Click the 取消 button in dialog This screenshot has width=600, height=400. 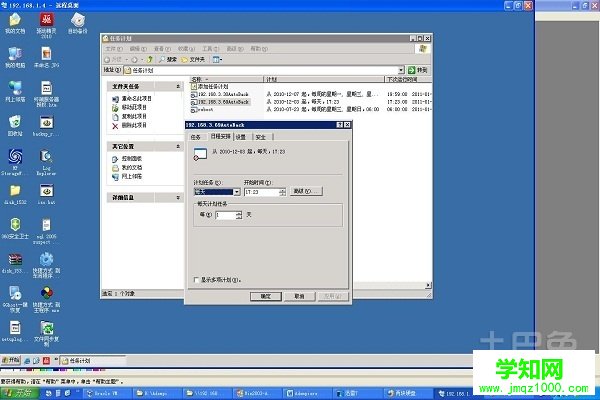tap(299, 296)
